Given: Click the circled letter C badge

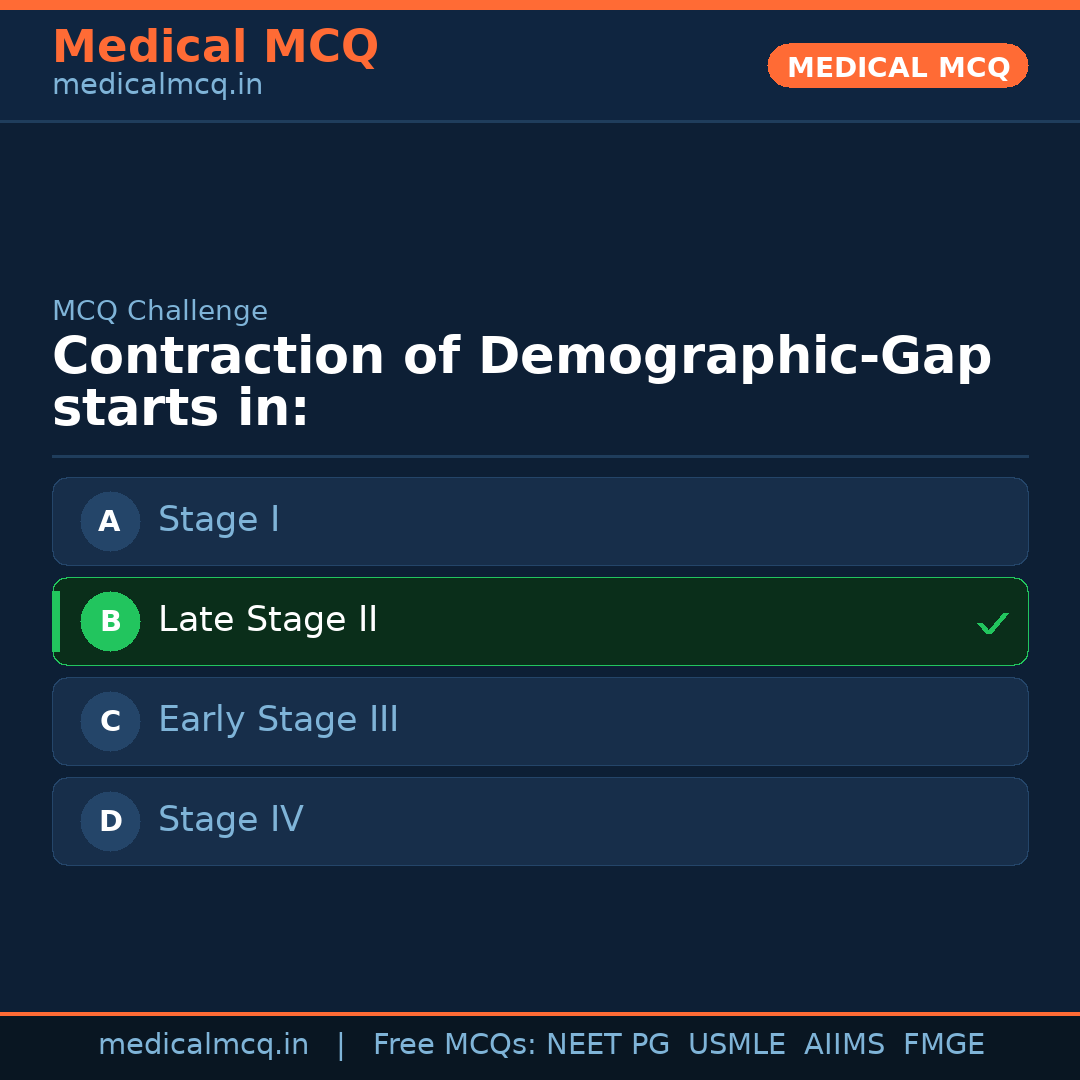Looking at the screenshot, I should coord(110,721).
